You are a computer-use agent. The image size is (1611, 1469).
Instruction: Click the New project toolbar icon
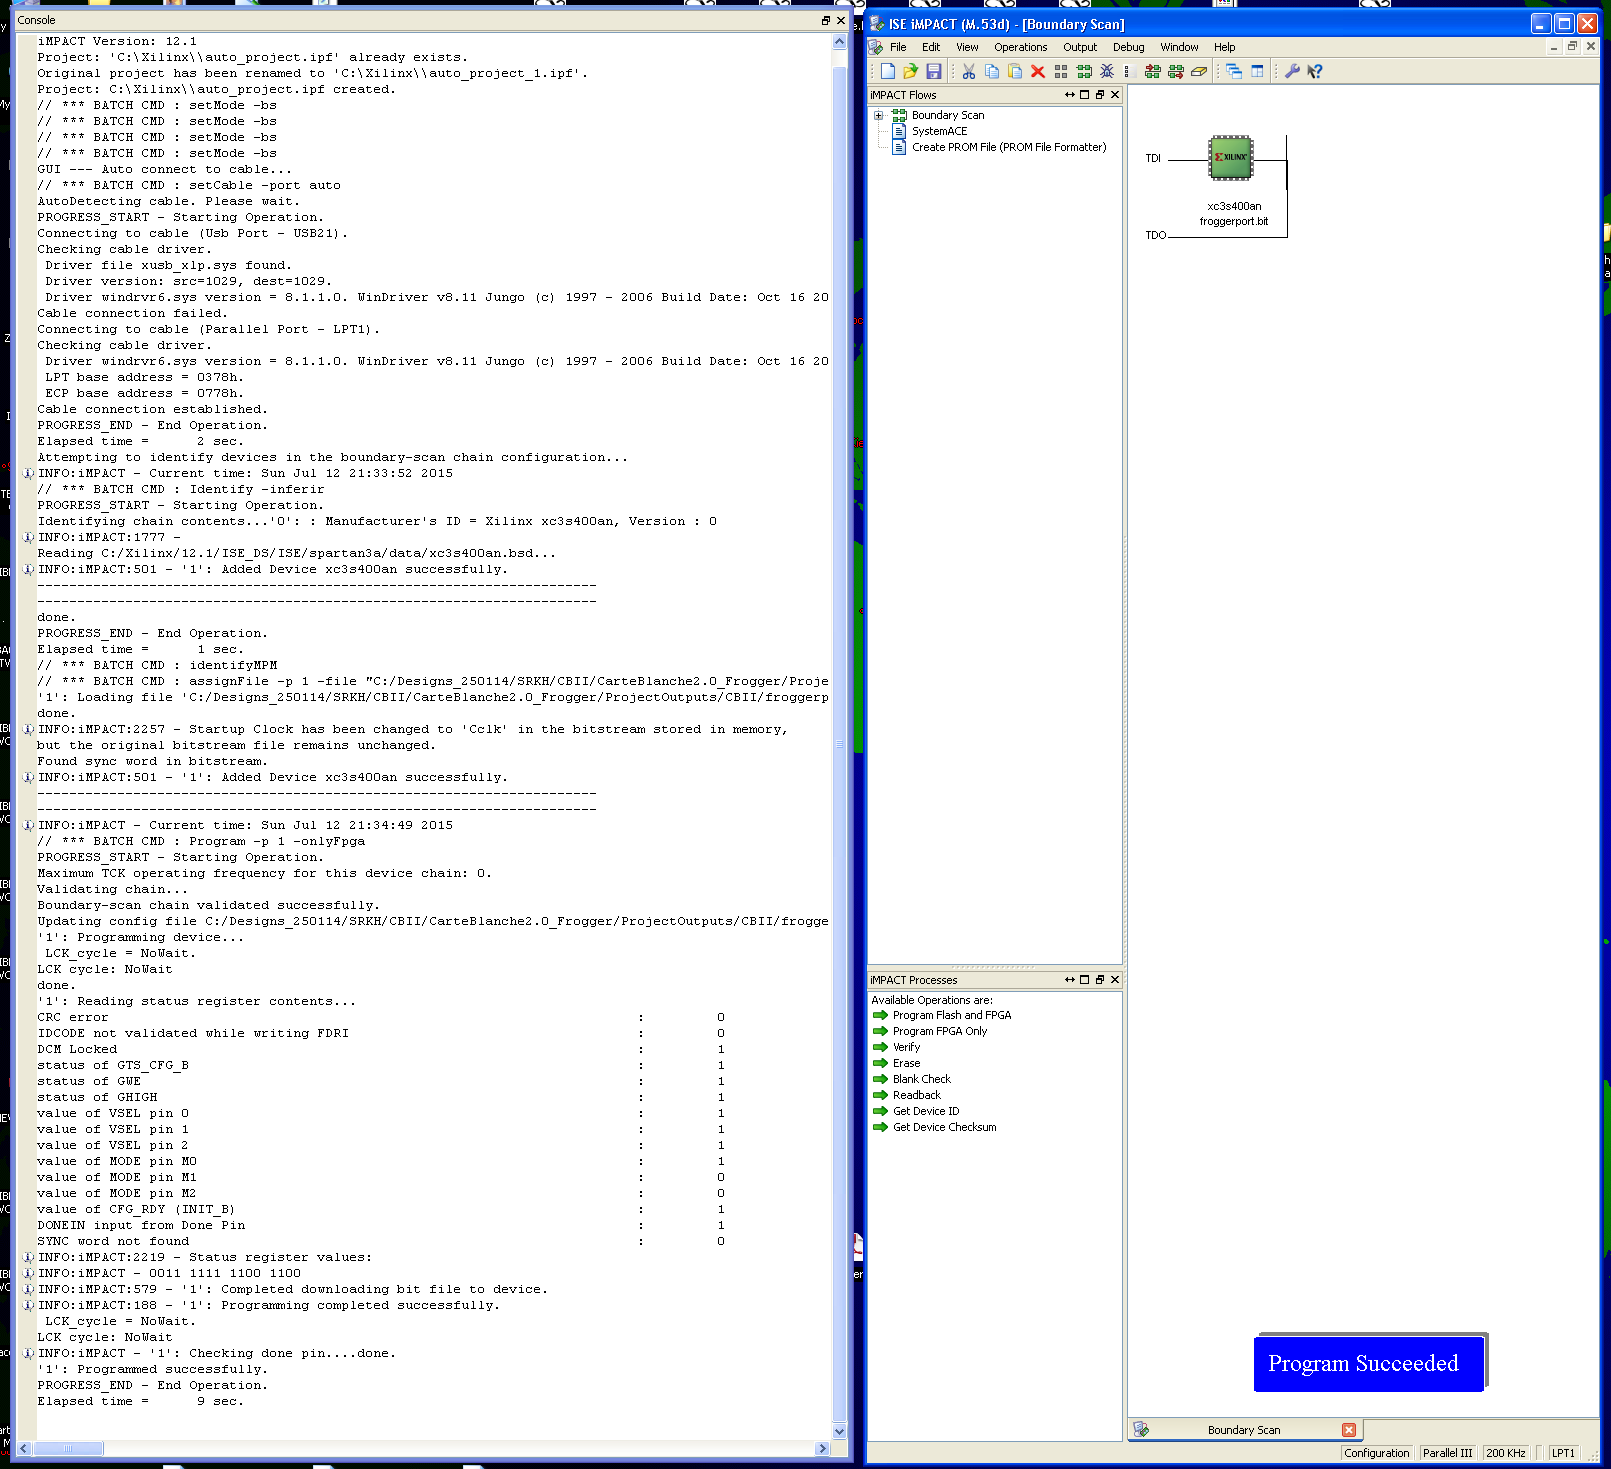tap(888, 71)
